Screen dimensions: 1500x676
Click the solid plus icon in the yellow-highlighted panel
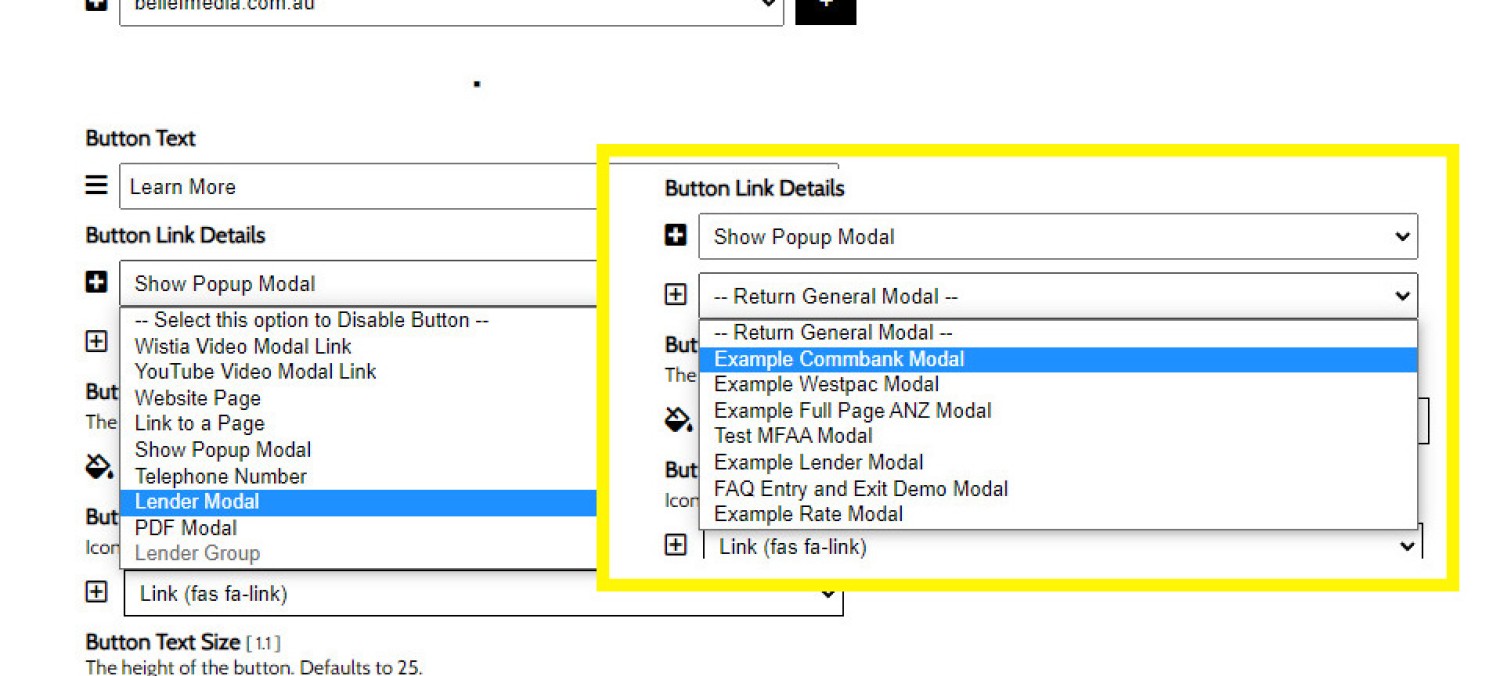676,236
